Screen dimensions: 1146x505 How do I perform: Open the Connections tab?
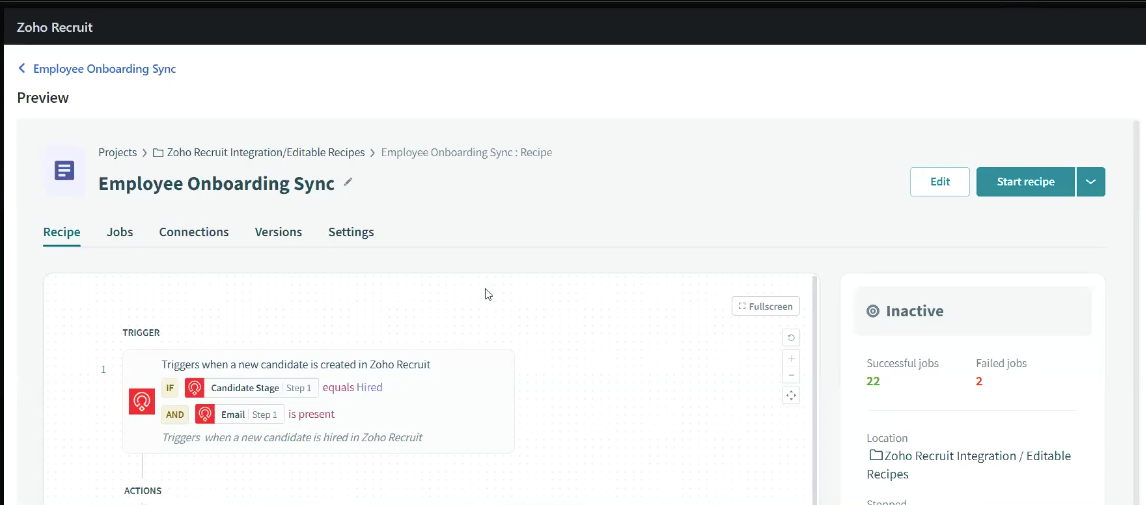click(194, 232)
